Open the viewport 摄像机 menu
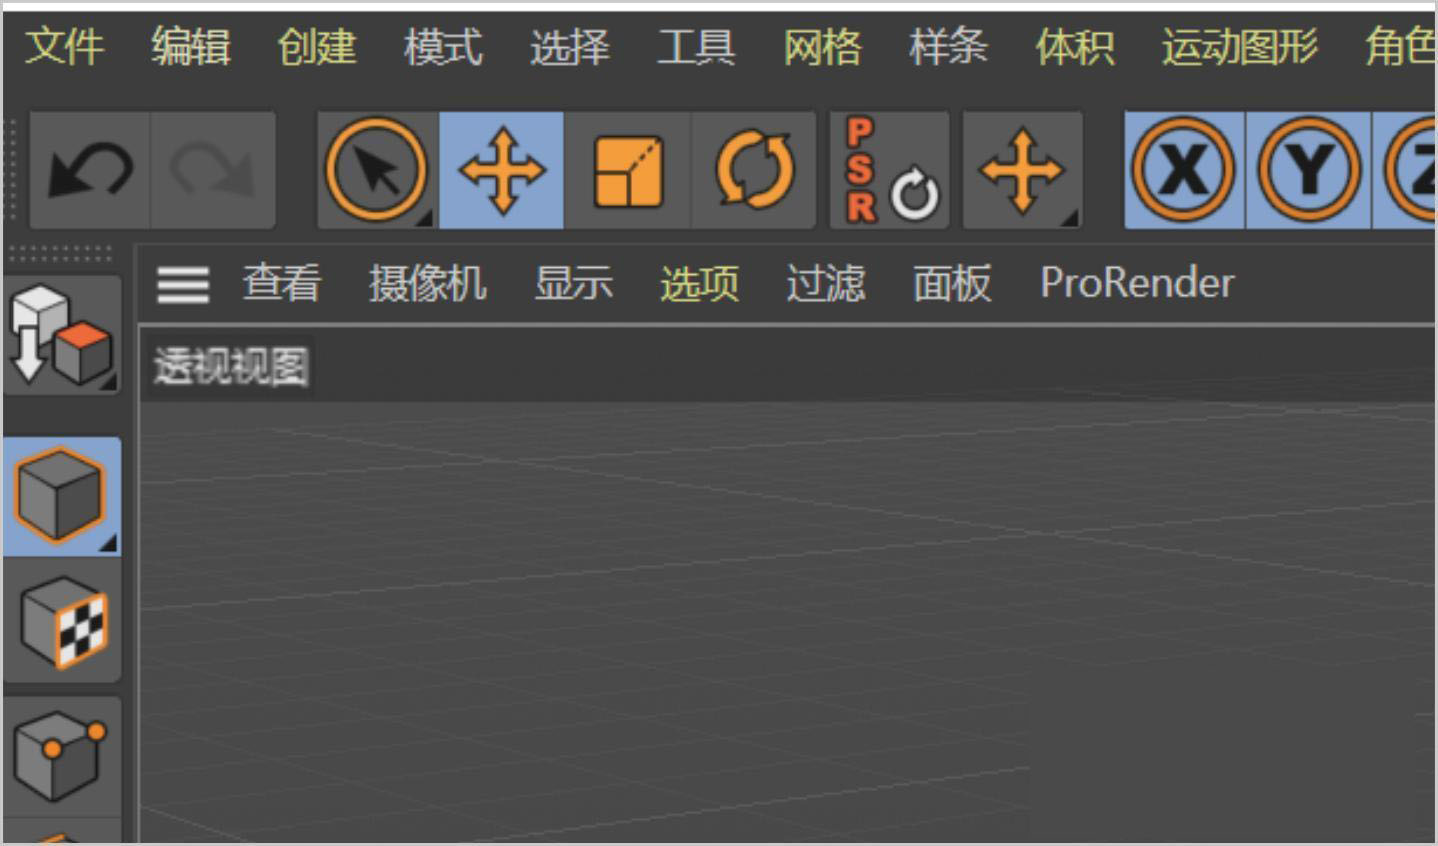 (428, 283)
